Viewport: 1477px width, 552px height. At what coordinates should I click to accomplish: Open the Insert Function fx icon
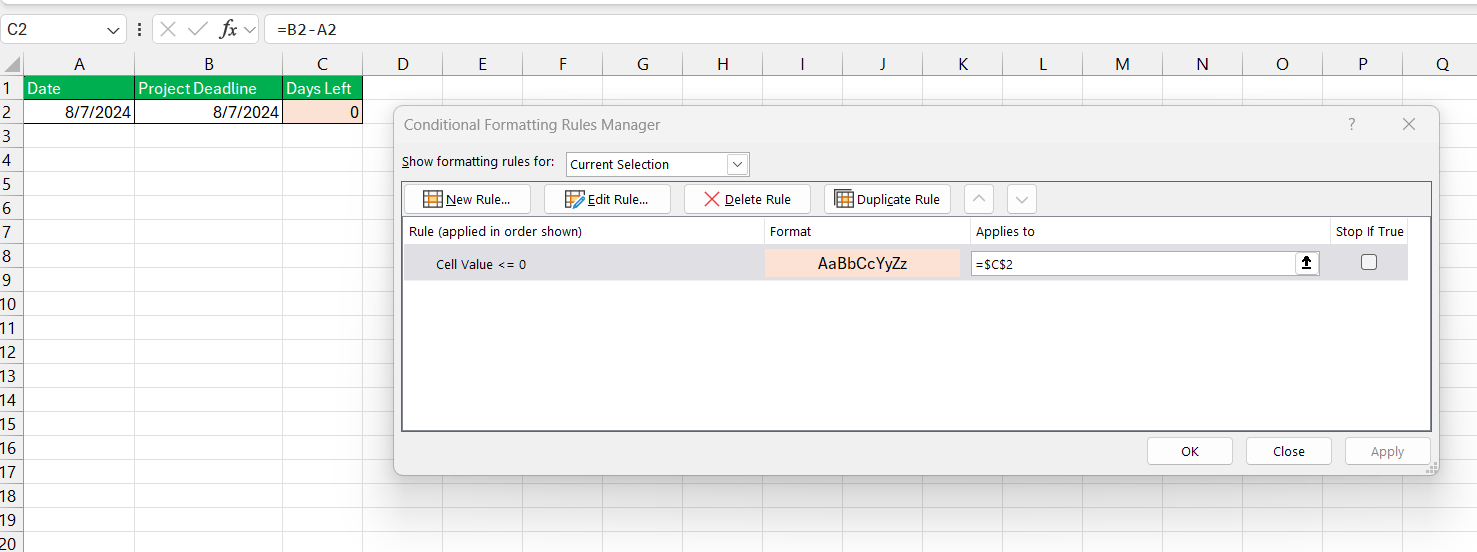[x=228, y=29]
